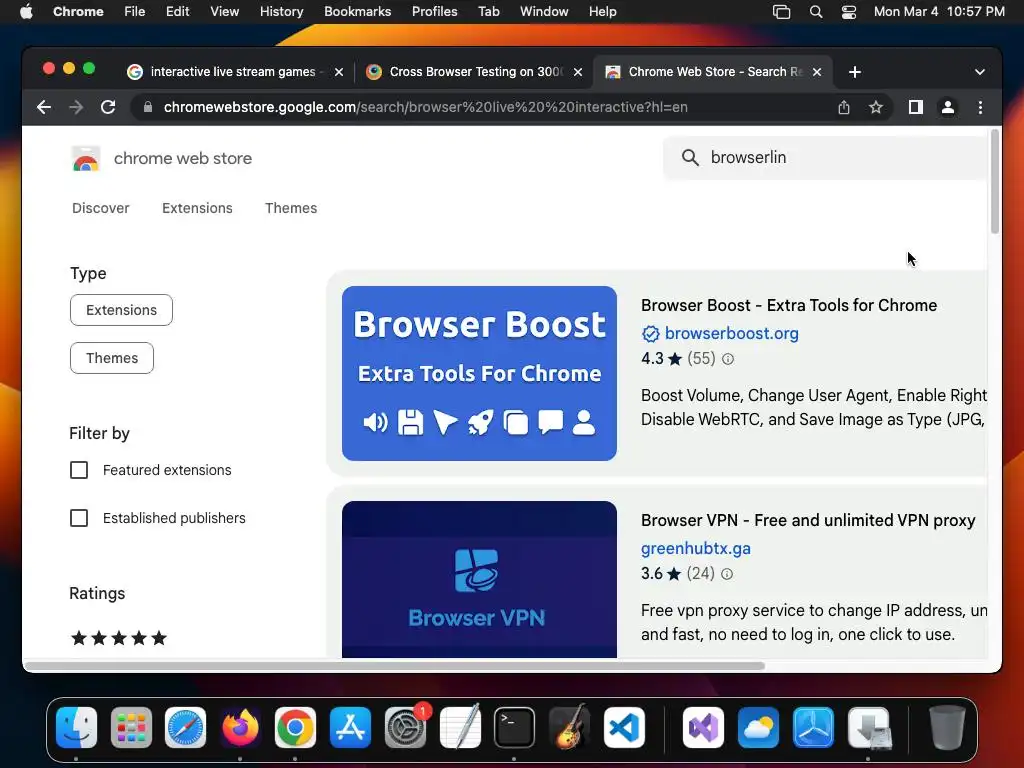
Task: Launch Visual Studio Code from the dock
Action: [x=624, y=728]
